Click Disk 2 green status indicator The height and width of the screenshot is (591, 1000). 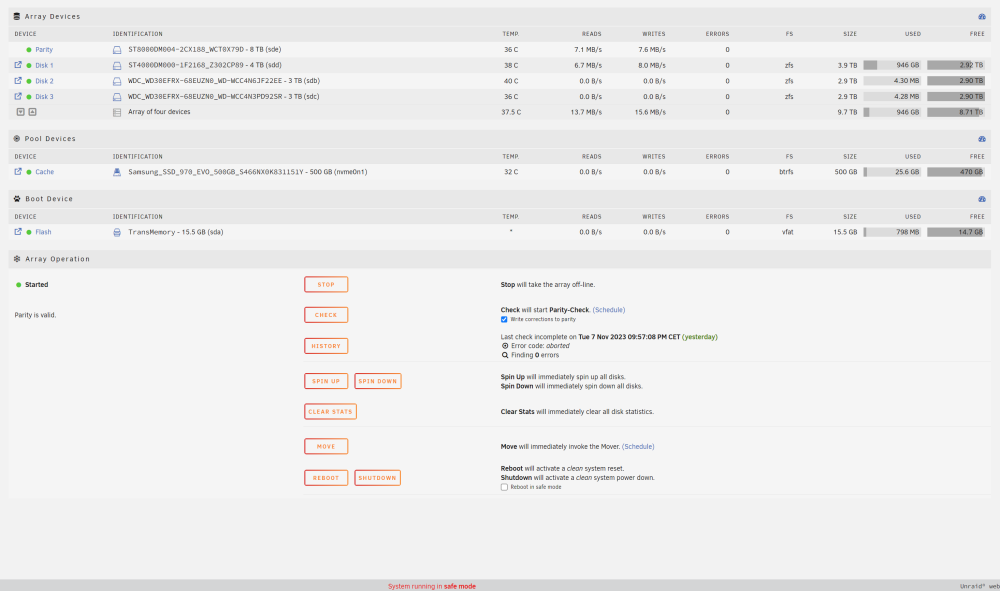tap(29, 81)
